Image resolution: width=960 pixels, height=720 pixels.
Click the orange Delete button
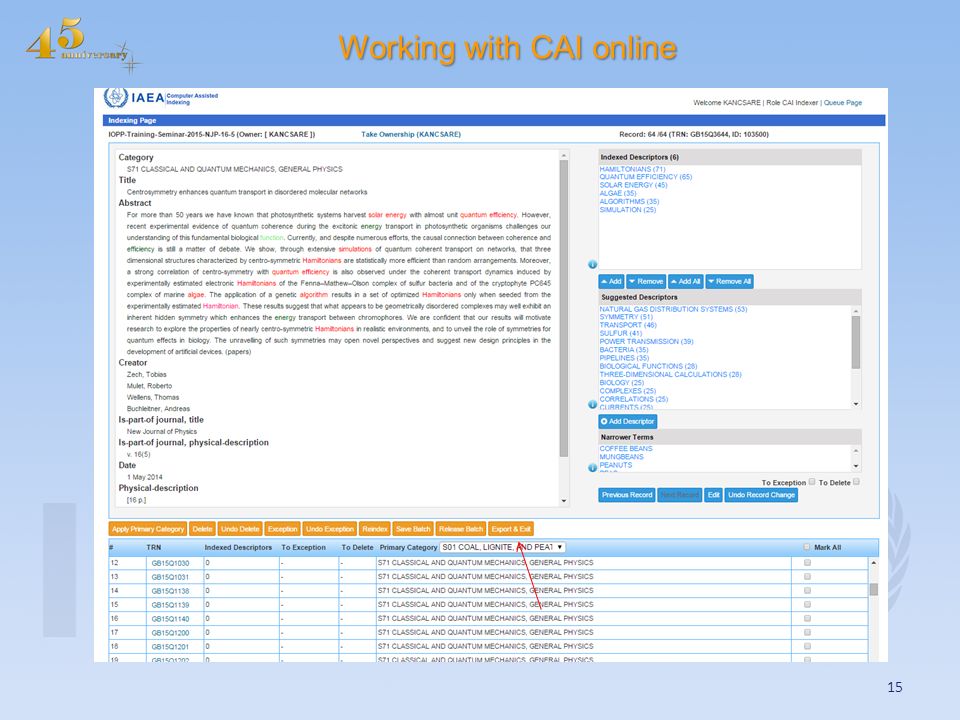pyautogui.click(x=202, y=529)
